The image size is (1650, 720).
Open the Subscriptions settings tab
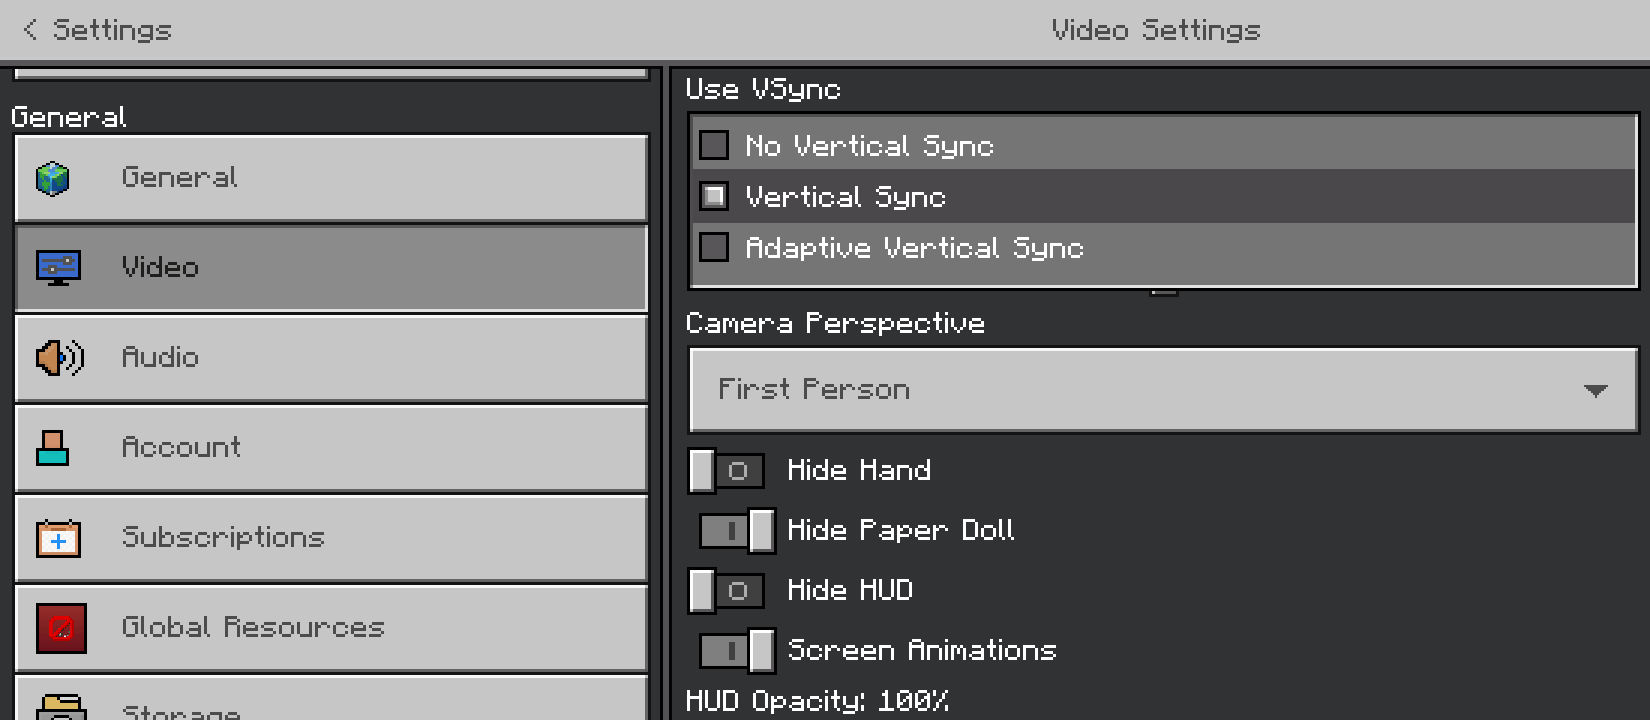[331, 539]
